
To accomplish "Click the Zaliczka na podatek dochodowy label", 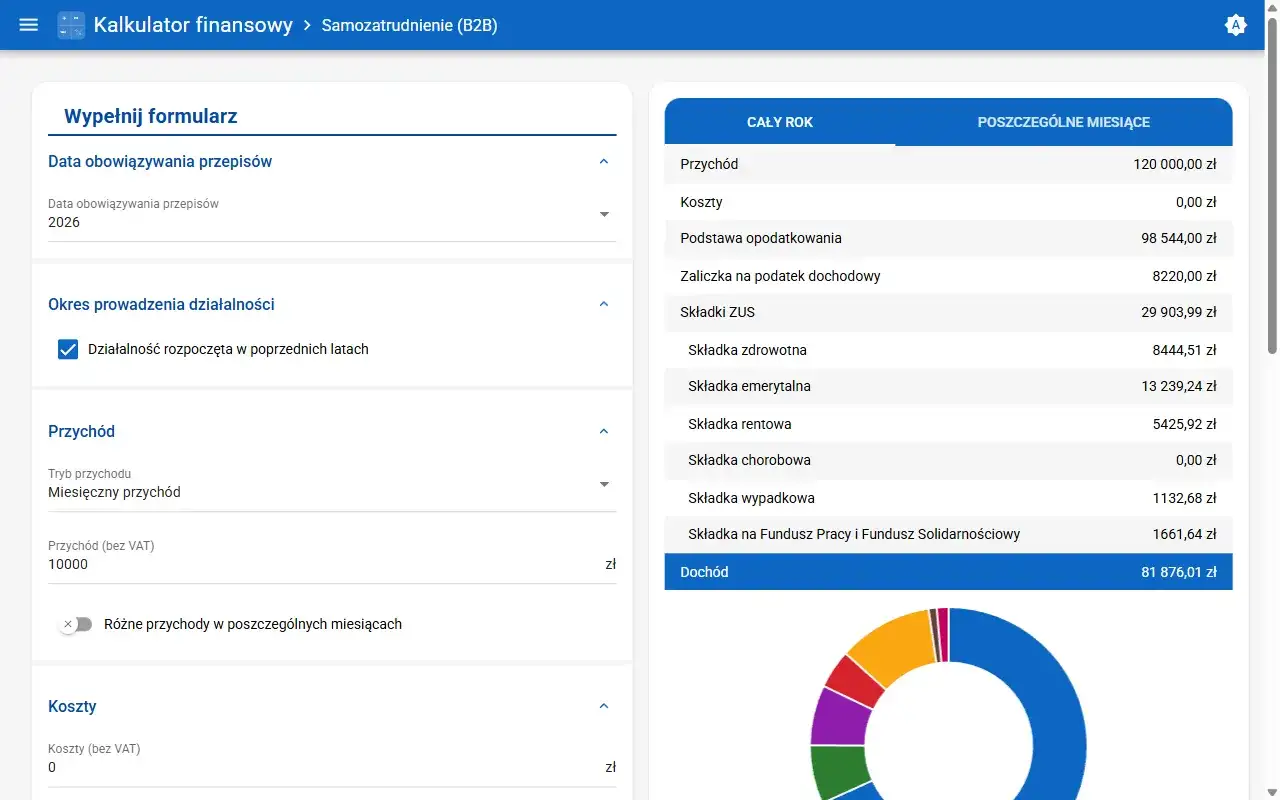I will pos(780,276).
